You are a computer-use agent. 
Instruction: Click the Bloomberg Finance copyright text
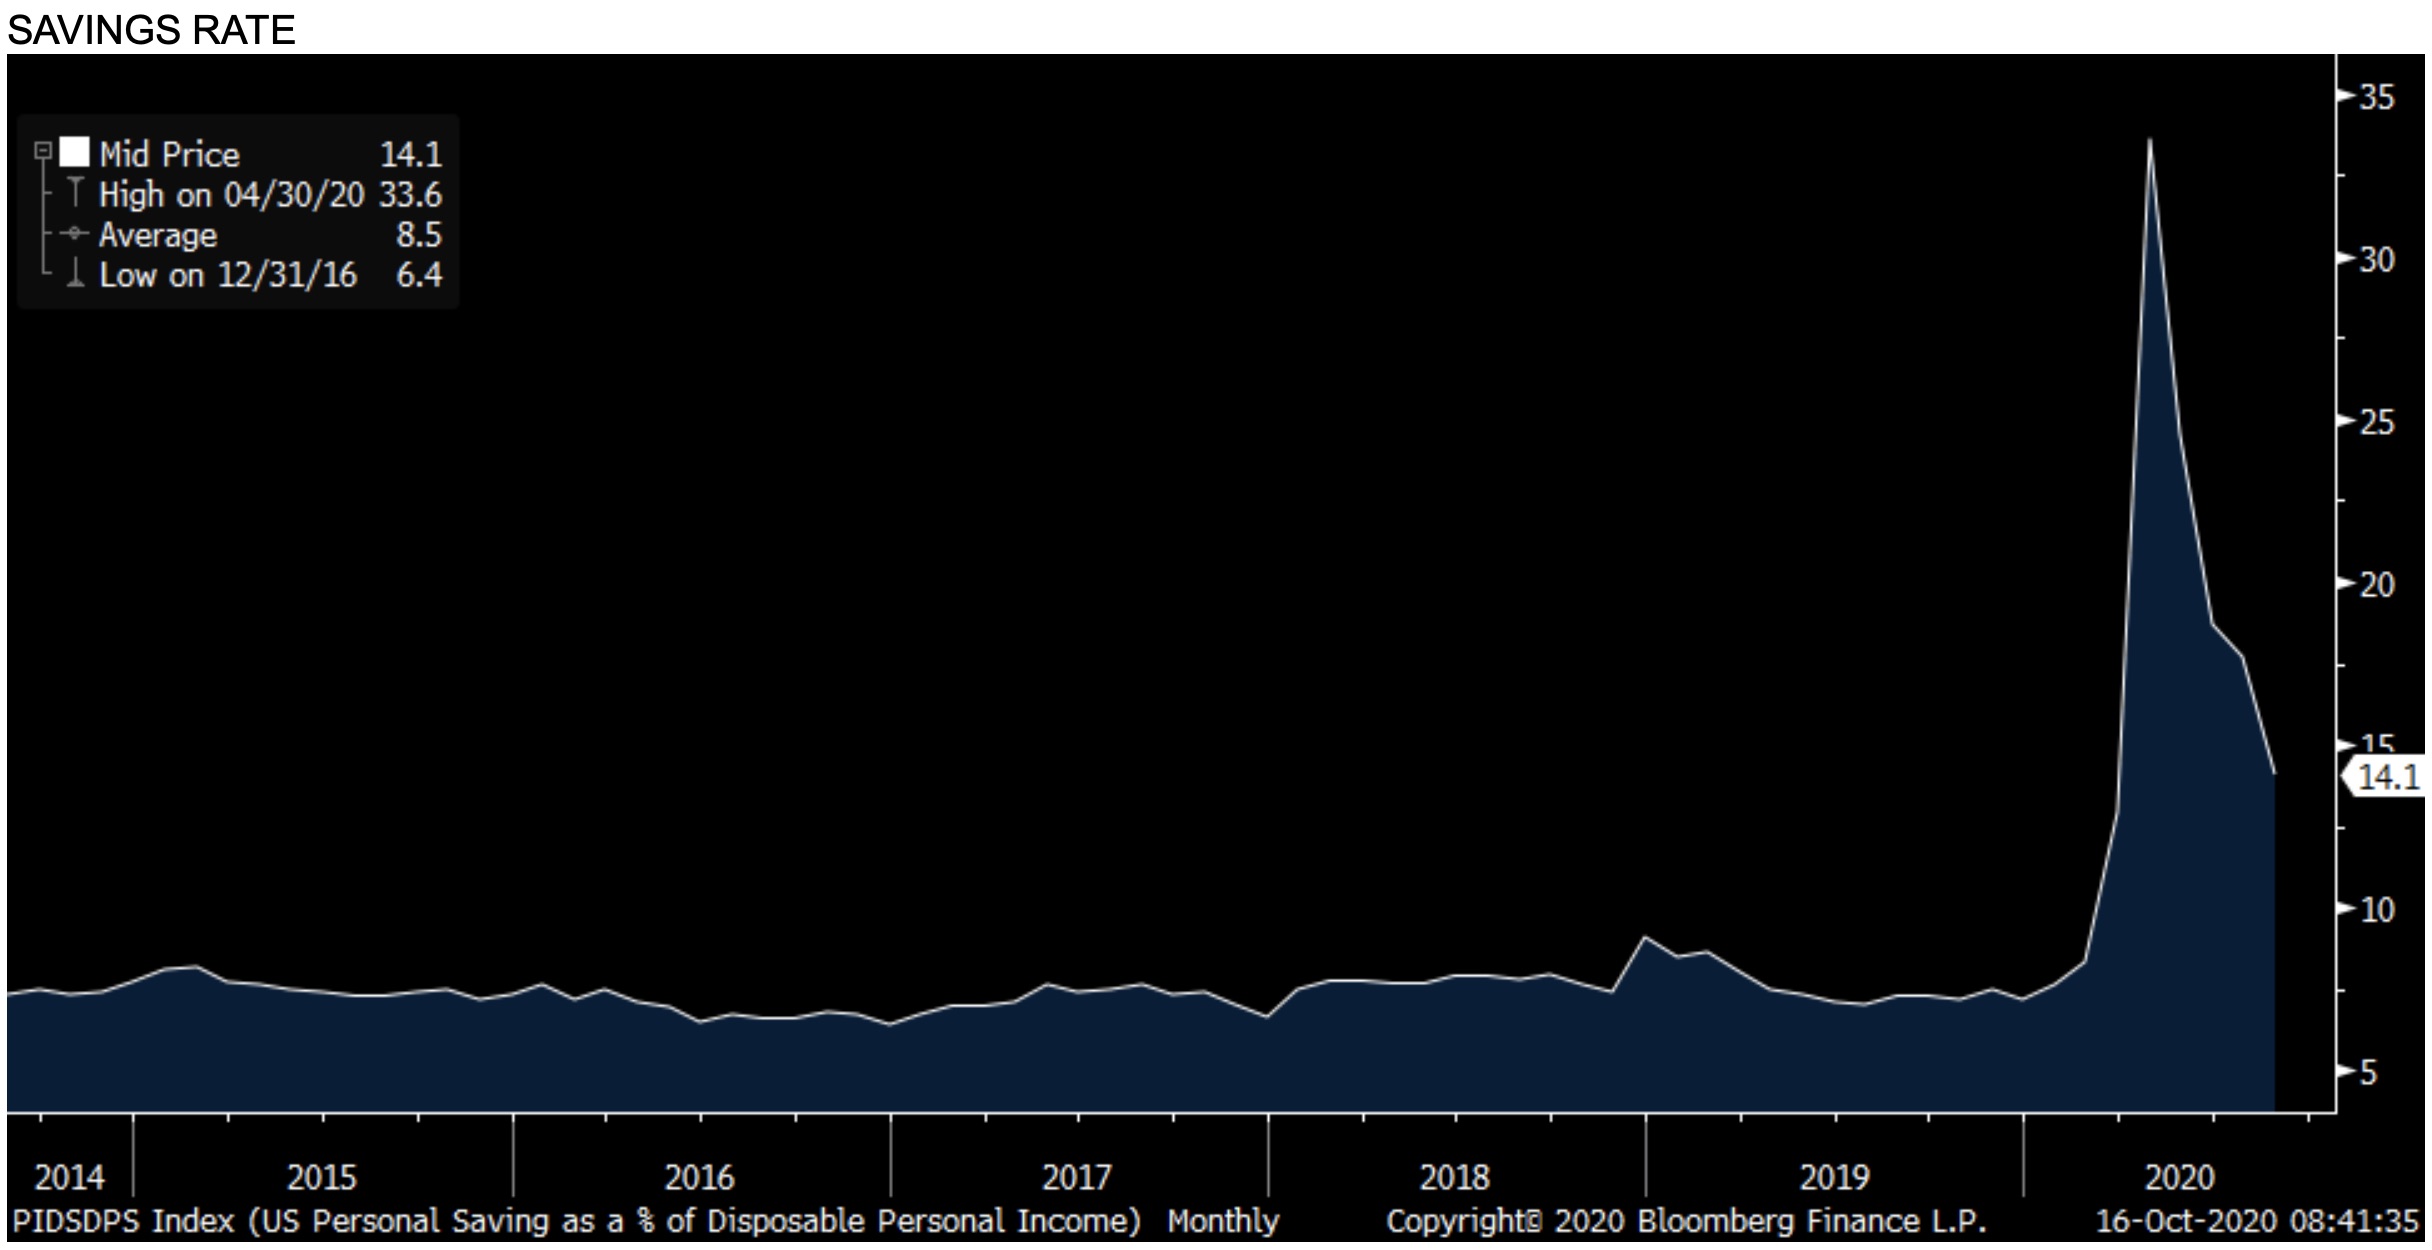click(1685, 1221)
